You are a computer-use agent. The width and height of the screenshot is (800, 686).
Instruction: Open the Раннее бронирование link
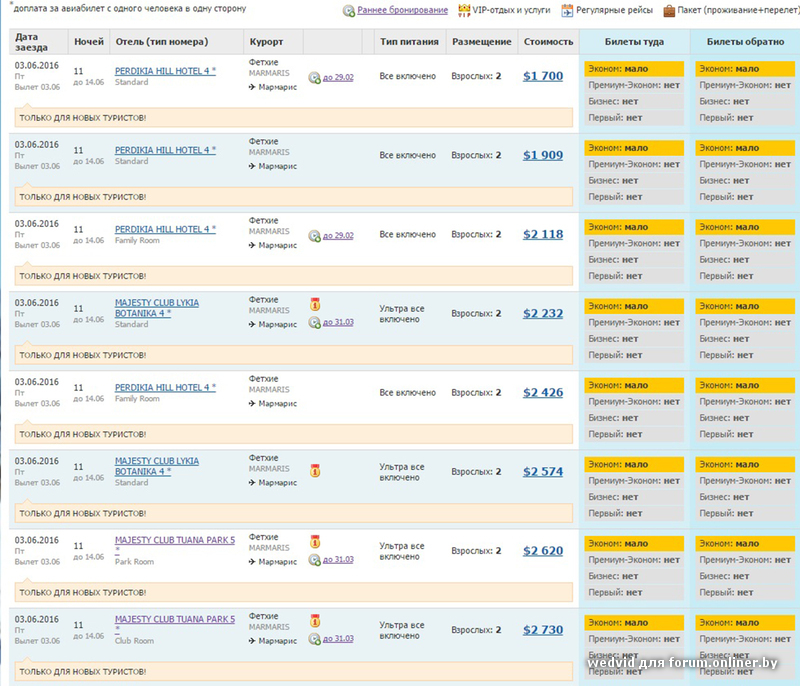tap(403, 10)
